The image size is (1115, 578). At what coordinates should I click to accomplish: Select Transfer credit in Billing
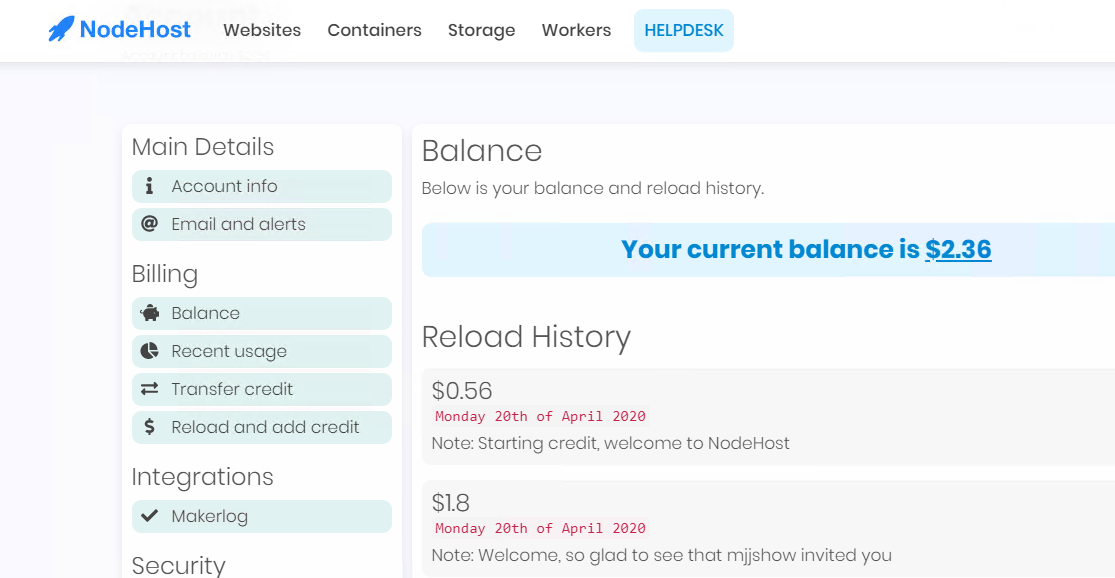point(232,389)
